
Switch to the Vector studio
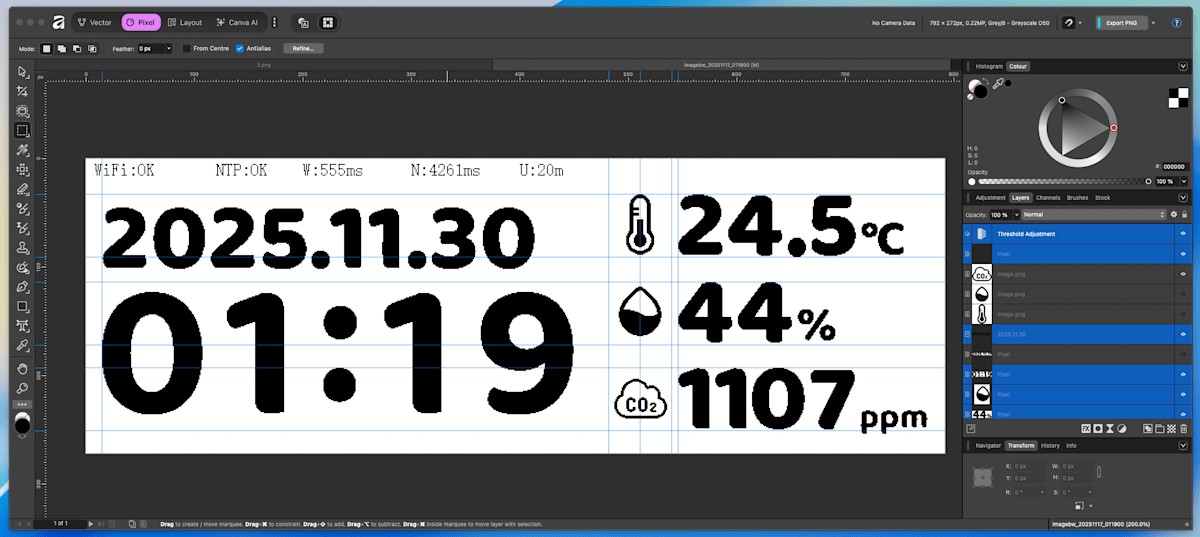pyautogui.click(x=95, y=22)
